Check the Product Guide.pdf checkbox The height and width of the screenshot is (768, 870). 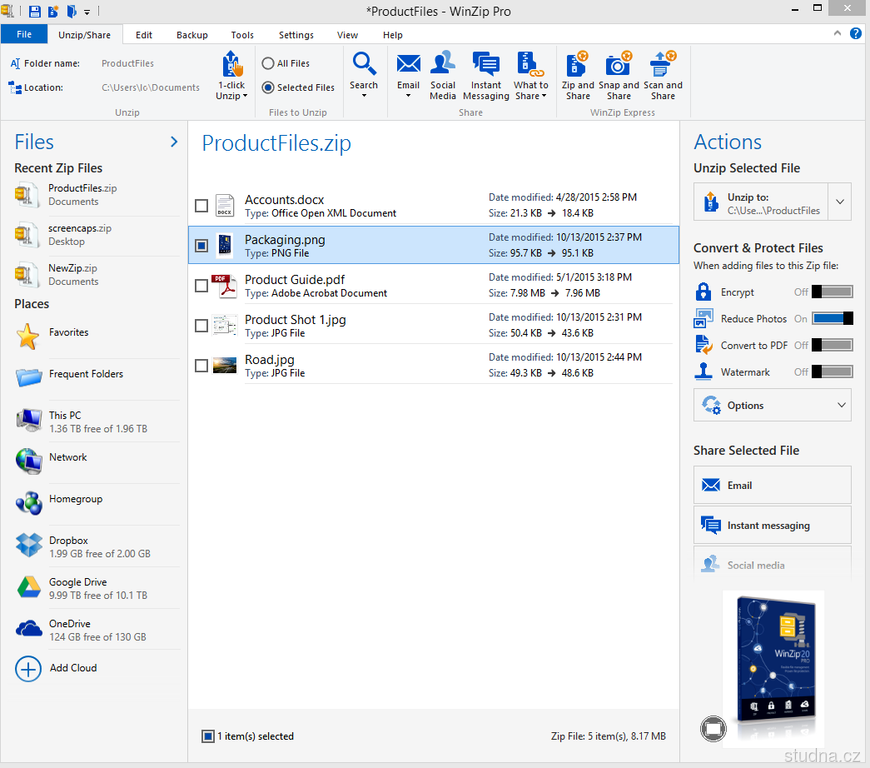point(201,286)
